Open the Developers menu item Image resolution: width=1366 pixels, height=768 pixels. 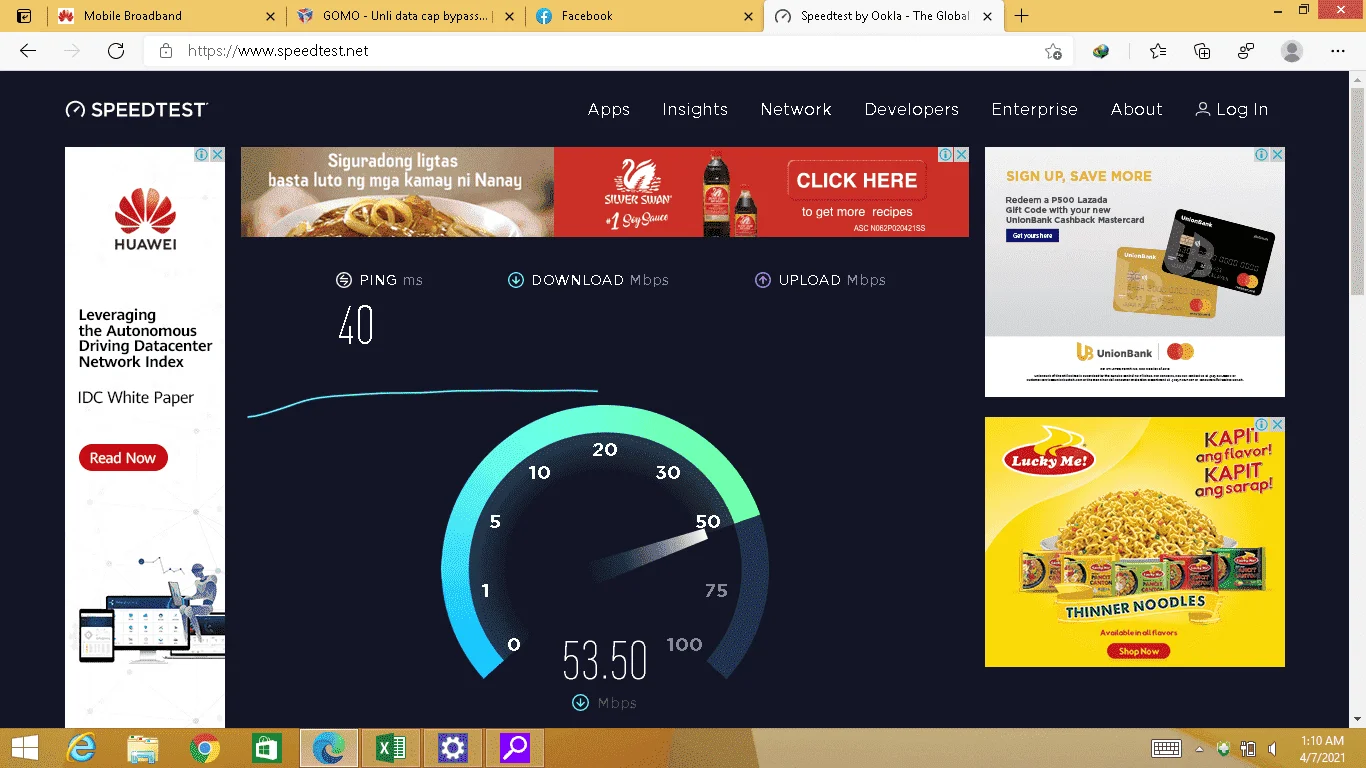tap(912, 110)
